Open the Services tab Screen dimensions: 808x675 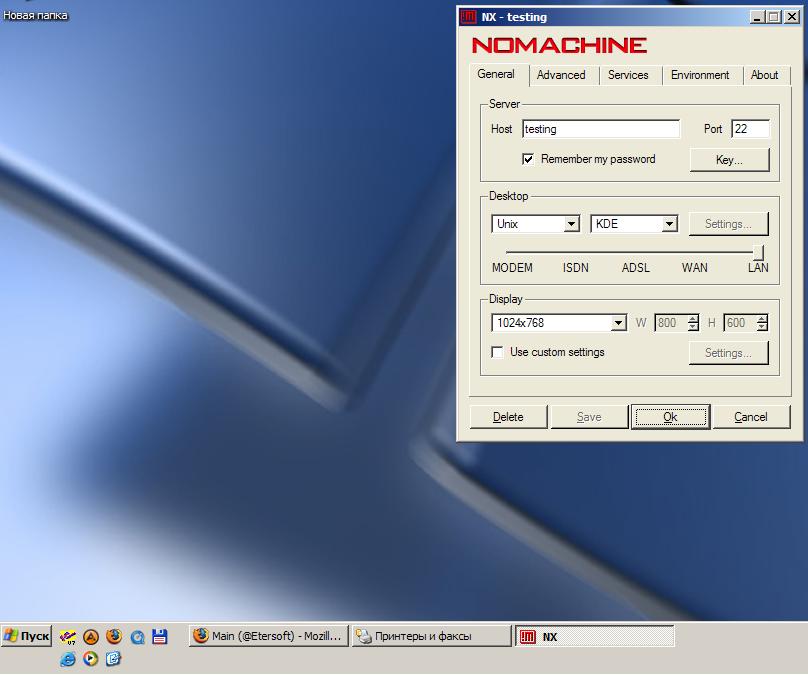click(x=628, y=75)
